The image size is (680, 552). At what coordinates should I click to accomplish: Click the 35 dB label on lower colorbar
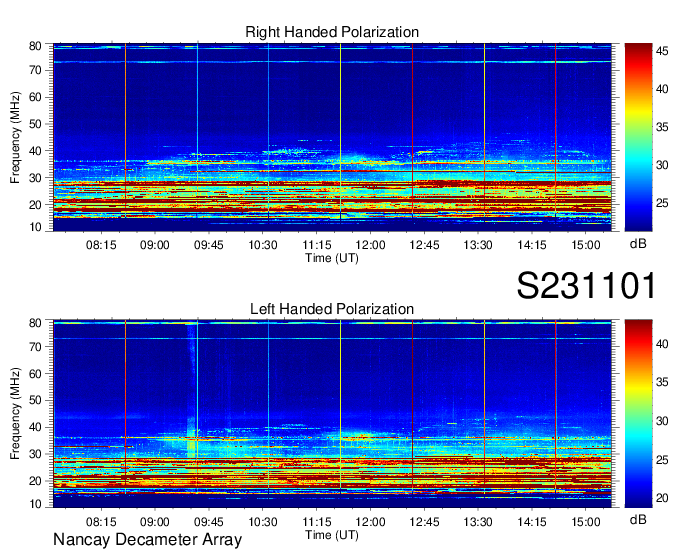[x=662, y=382]
